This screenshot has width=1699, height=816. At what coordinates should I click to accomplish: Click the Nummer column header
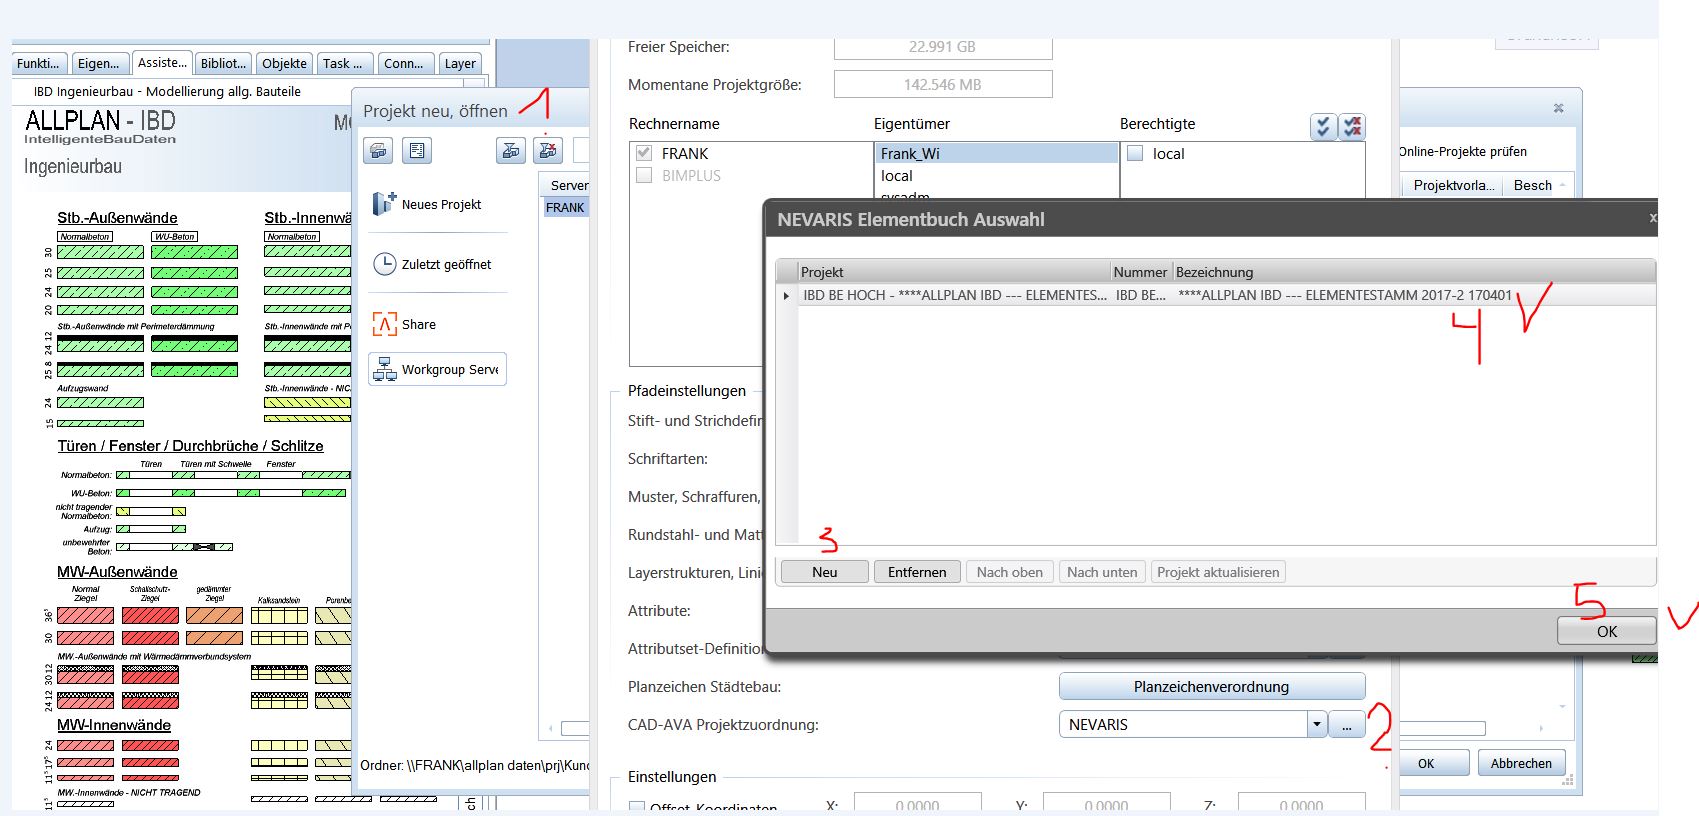pyautogui.click(x=1141, y=272)
